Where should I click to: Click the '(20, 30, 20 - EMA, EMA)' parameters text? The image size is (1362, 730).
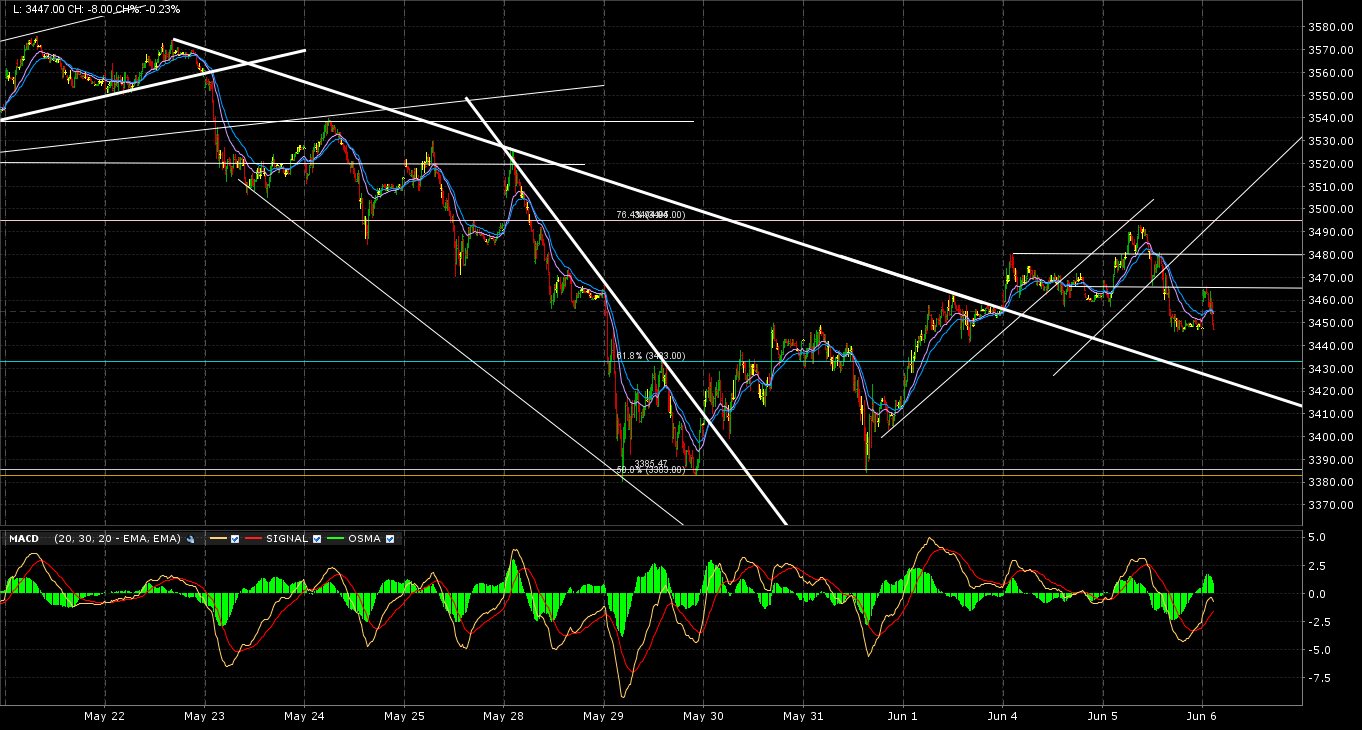(x=116, y=538)
